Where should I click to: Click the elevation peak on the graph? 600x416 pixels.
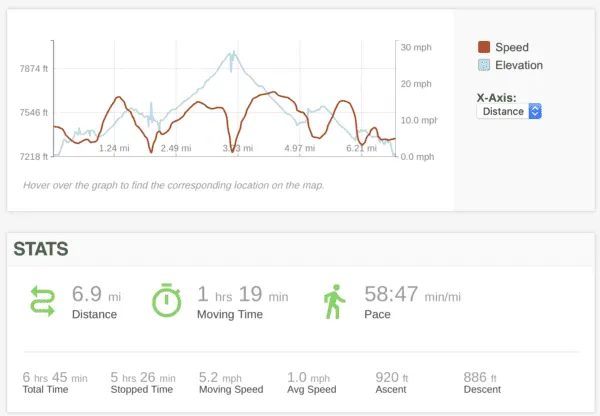click(x=233, y=53)
